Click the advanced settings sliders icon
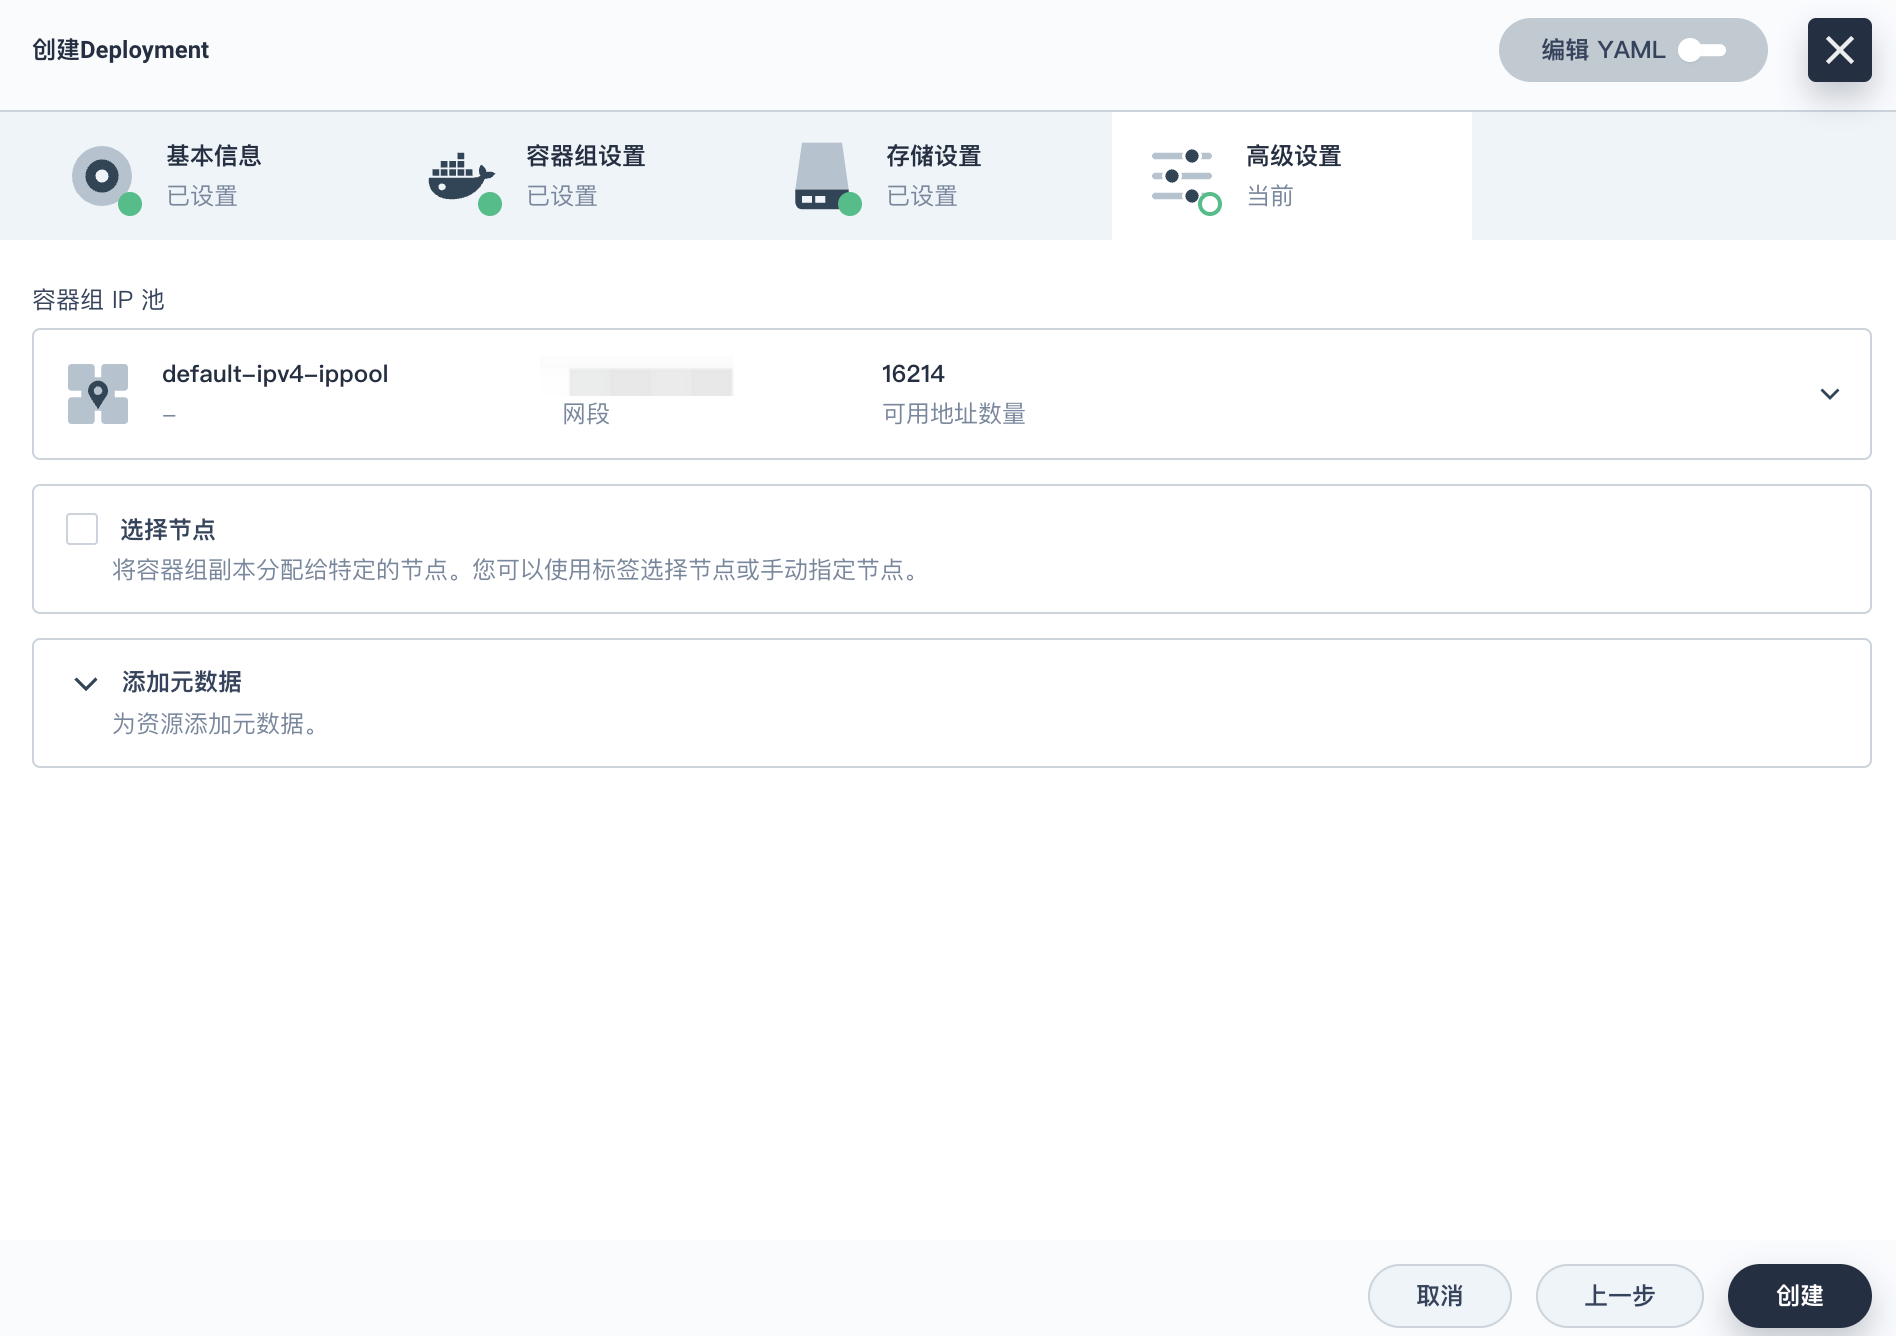 [x=1182, y=177]
